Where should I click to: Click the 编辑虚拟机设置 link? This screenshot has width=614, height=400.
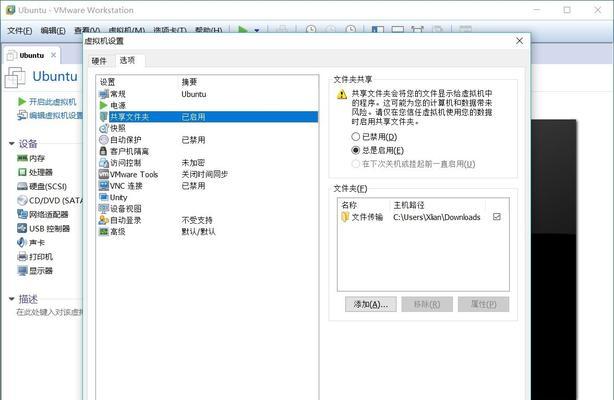56,115
